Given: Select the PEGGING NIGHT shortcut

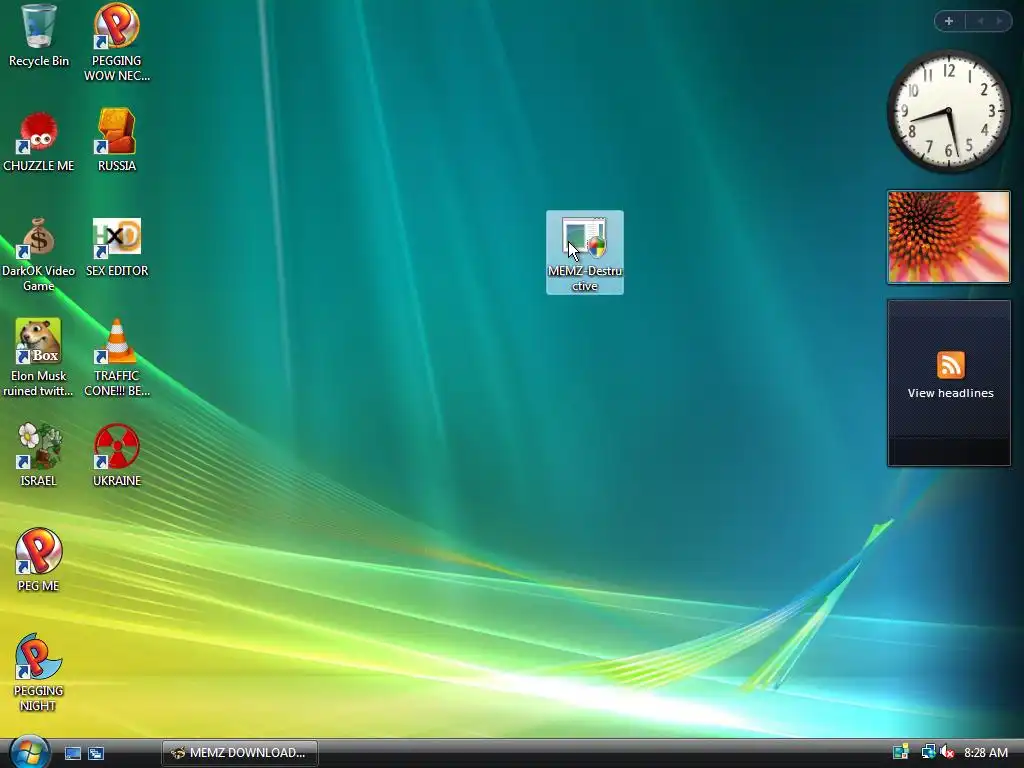Looking at the screenshot, I should click(39, 673).
